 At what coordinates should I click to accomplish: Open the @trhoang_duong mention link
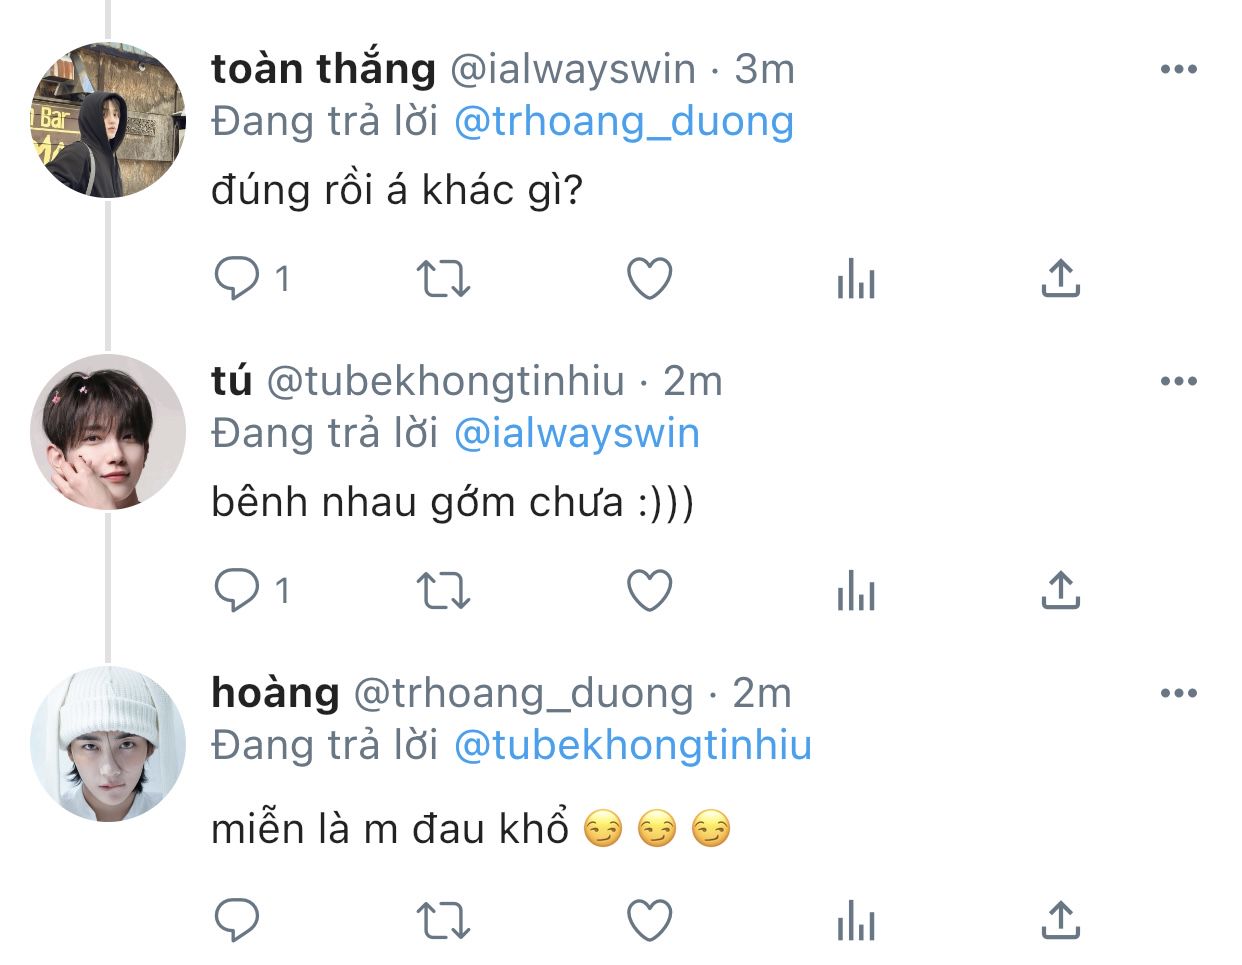(x=623, y=122)
